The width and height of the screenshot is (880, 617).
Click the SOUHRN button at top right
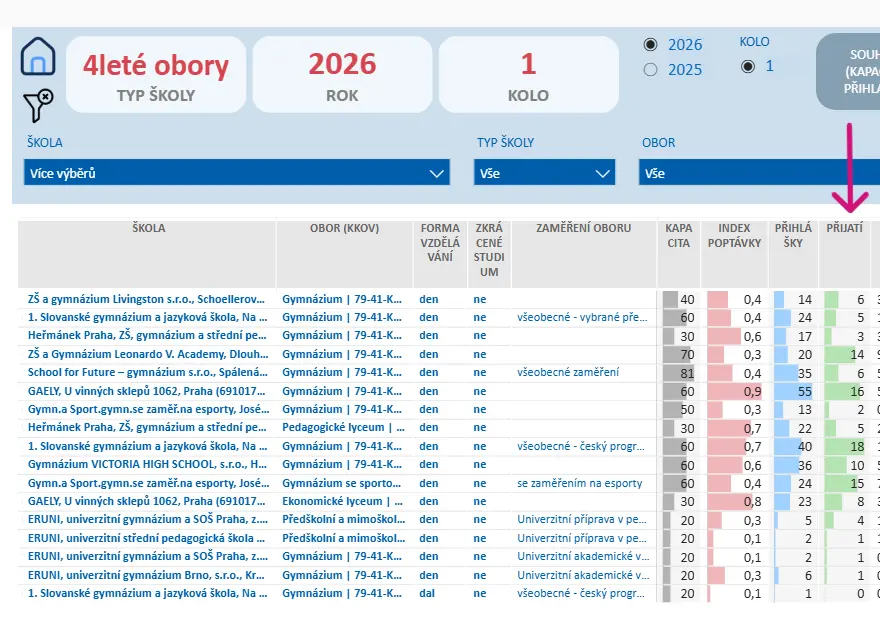pos(850,71)
